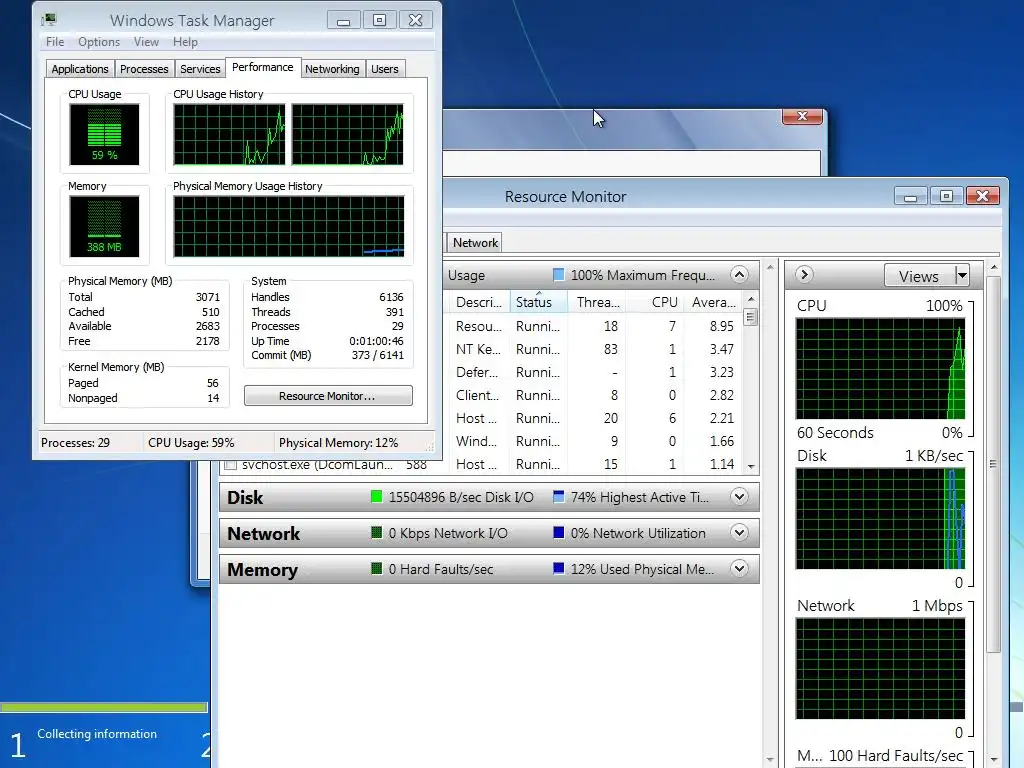Image resolution: width=1024 pixels, height=768 pixels.
Task: Open the Options menu in Task Manager
Action: tap(99, 42)
